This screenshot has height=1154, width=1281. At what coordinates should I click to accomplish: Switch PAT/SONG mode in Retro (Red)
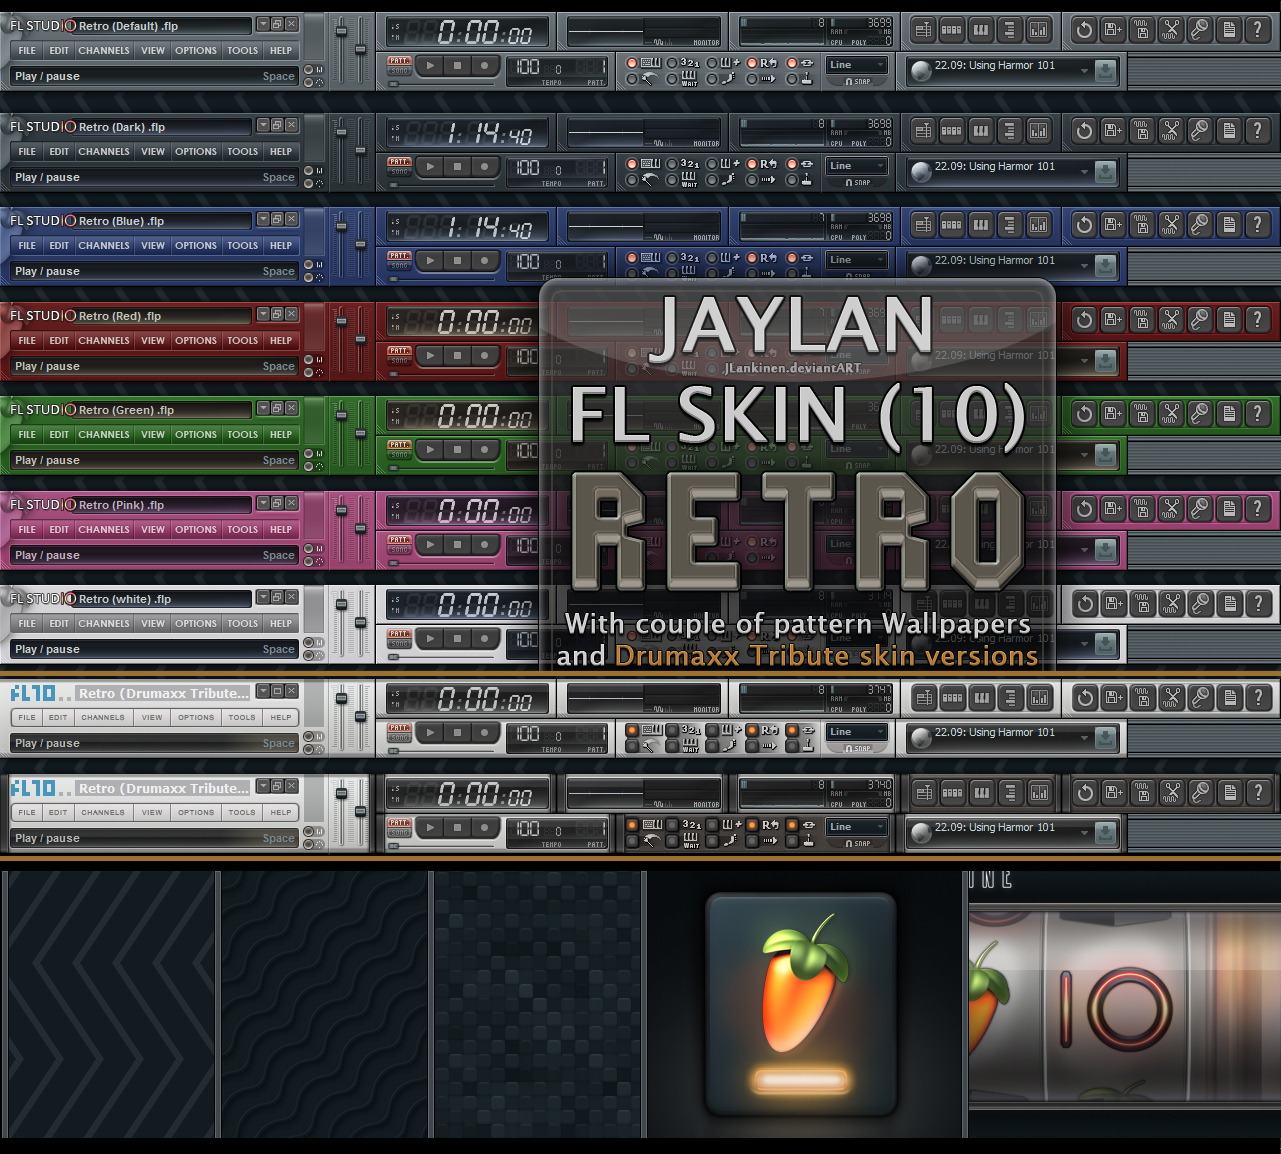(399, 353)
